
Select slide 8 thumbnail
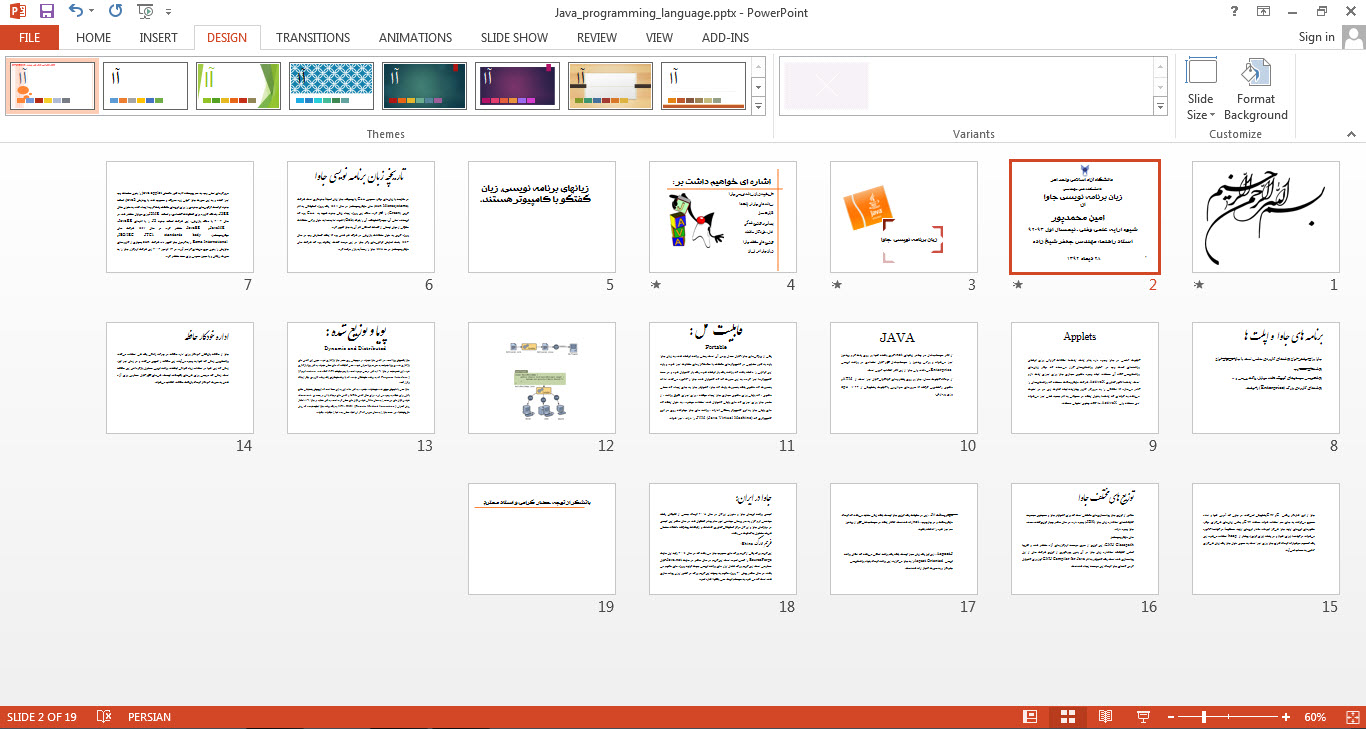[1266, 378]
